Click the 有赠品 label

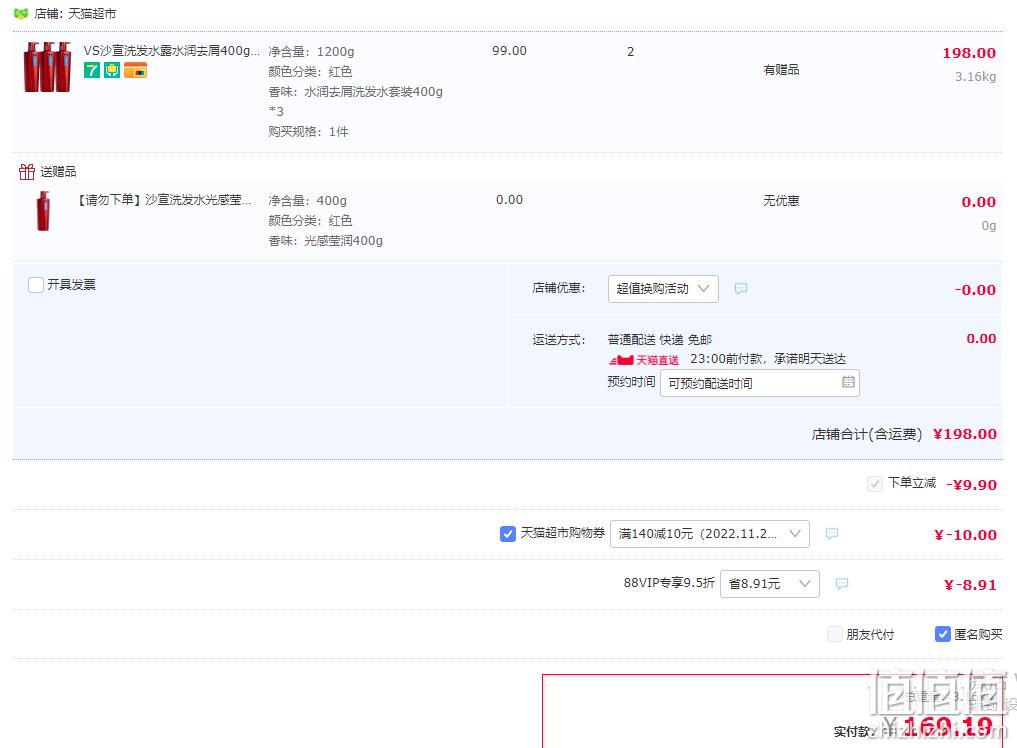[781, 69]
